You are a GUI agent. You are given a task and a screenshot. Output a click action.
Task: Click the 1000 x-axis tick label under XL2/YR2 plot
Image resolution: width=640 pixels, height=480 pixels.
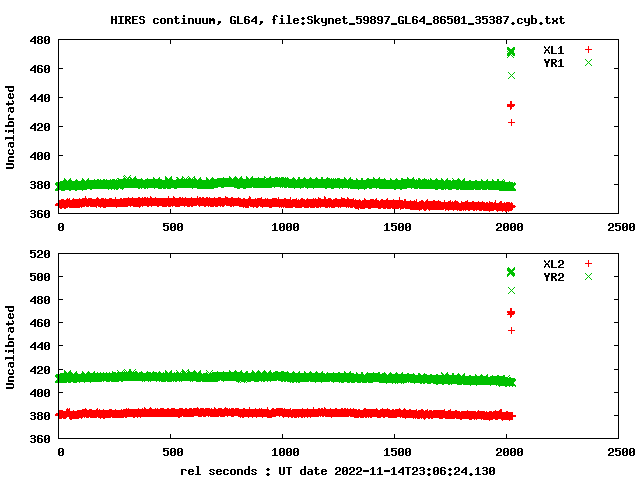[285, 452]
